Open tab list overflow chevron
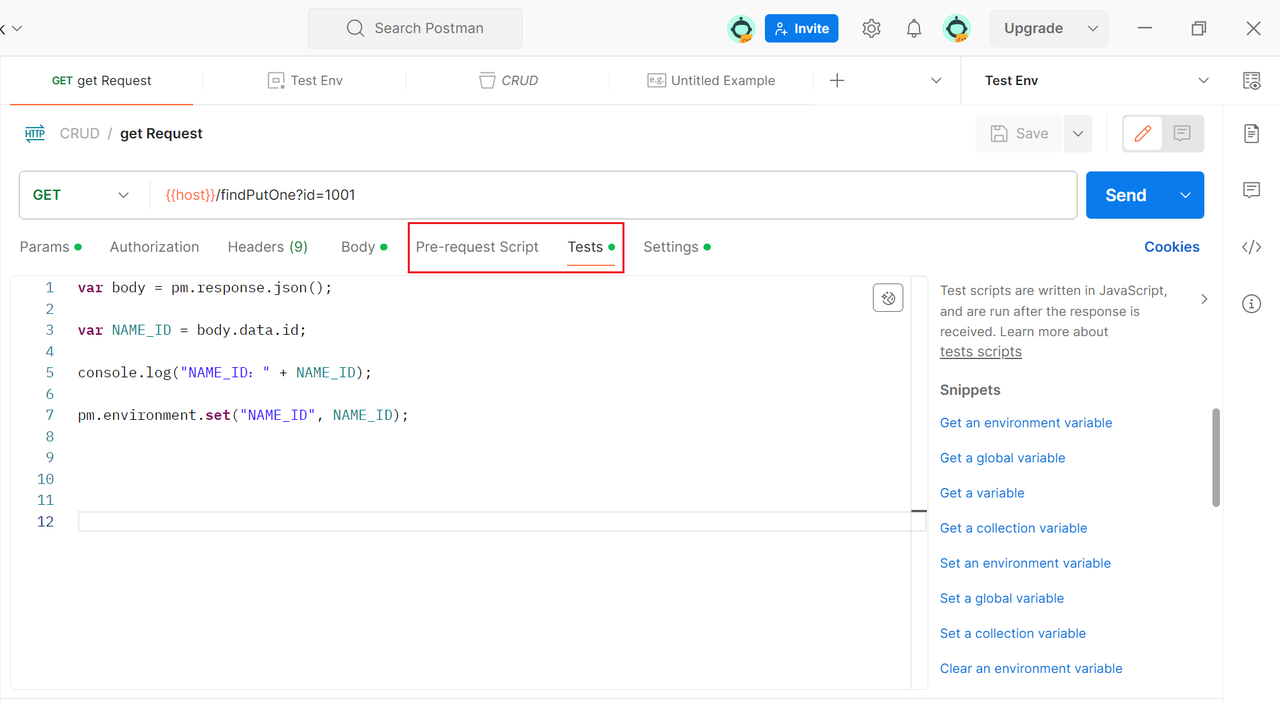 point(936,80)
